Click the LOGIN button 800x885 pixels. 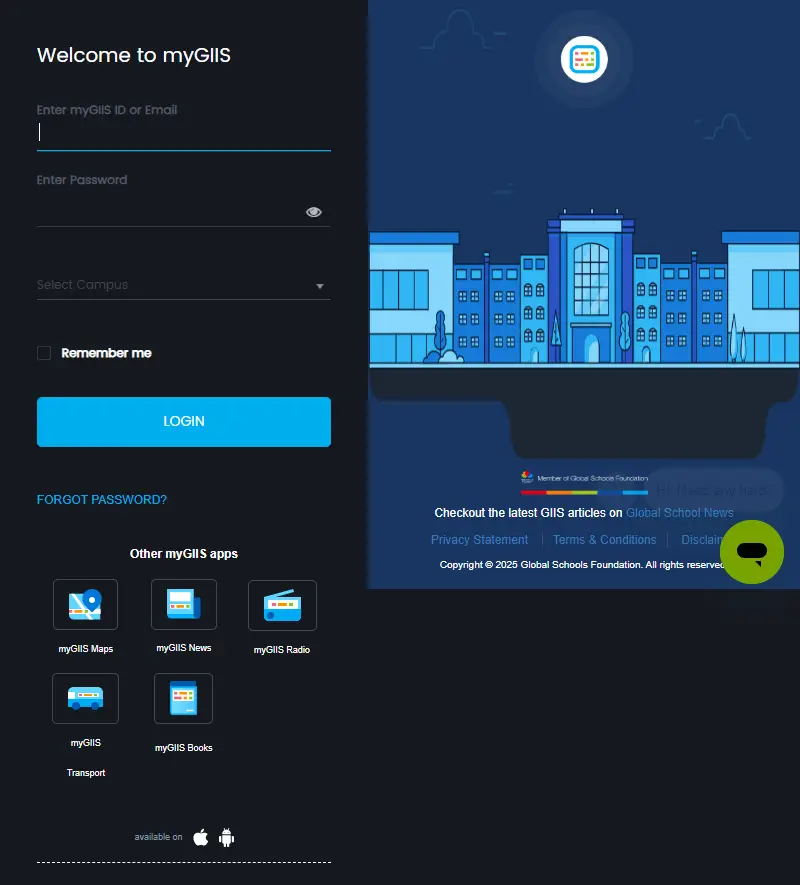[x=183, y=422]
